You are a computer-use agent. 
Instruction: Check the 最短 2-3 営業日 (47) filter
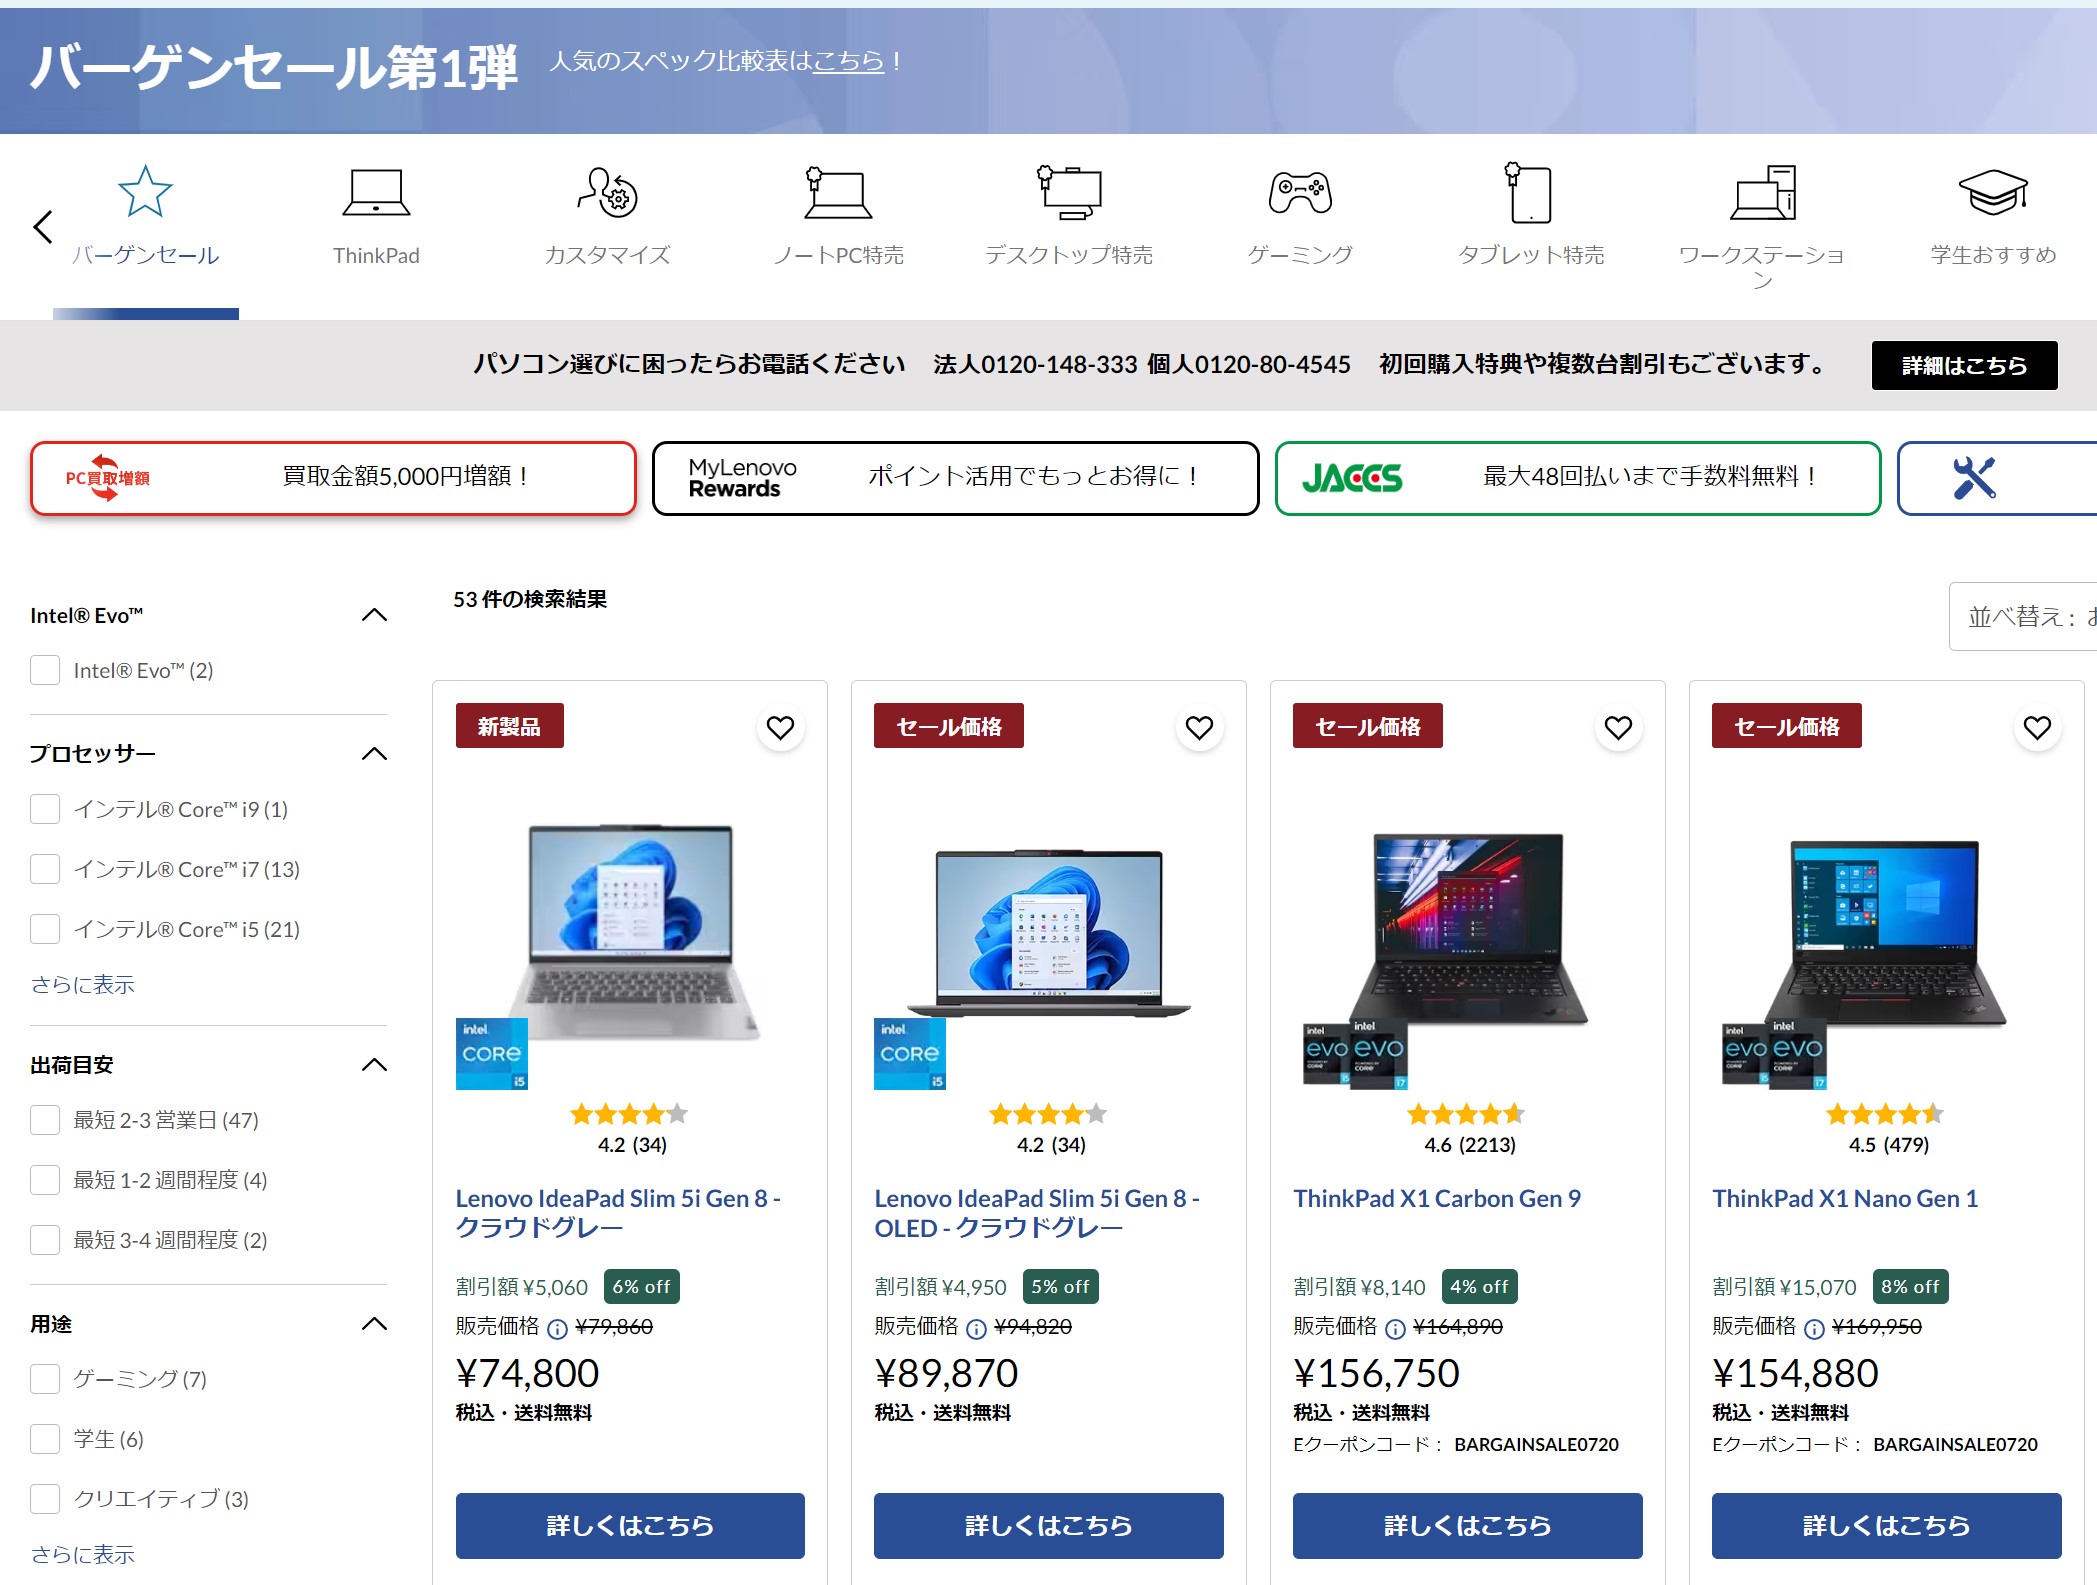[45, 1120]
